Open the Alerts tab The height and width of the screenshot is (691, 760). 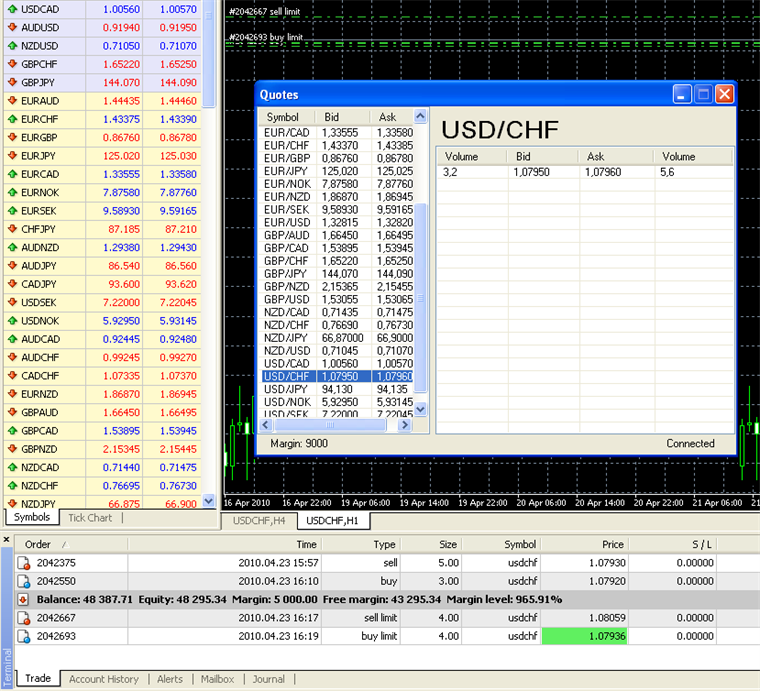[170, 679]
